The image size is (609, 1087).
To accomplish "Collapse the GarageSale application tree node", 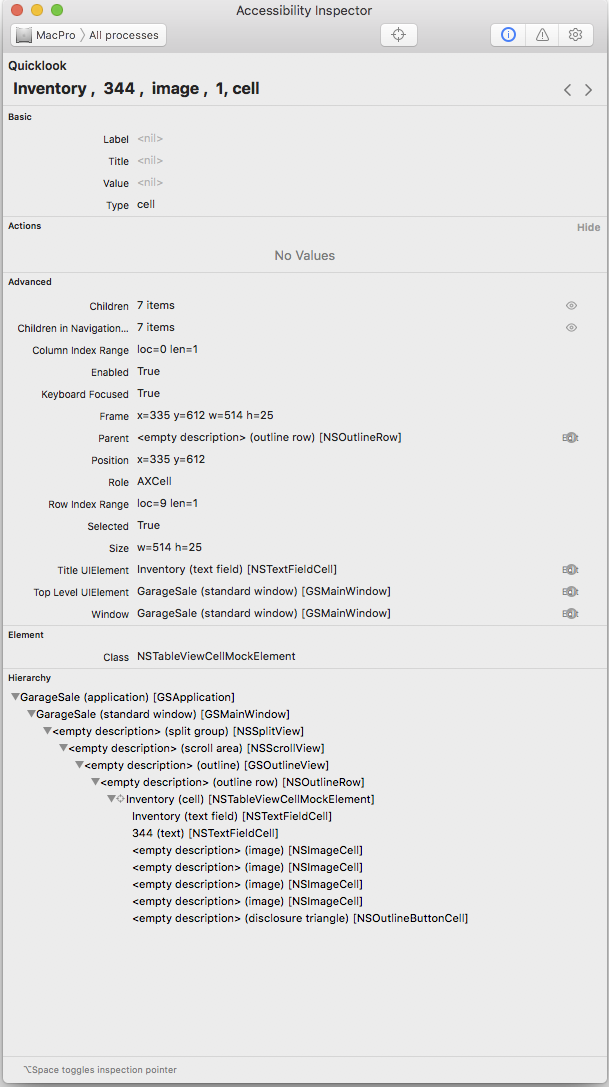I will [x=15, y=697].
